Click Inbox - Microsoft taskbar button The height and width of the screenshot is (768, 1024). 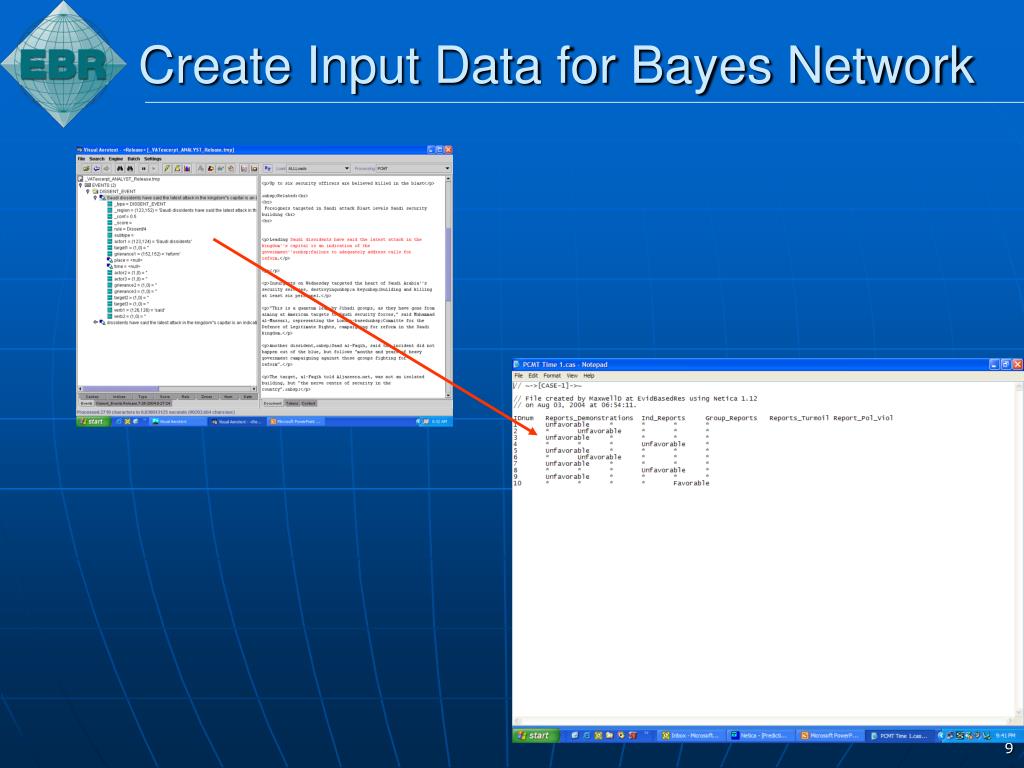[691, 735]
